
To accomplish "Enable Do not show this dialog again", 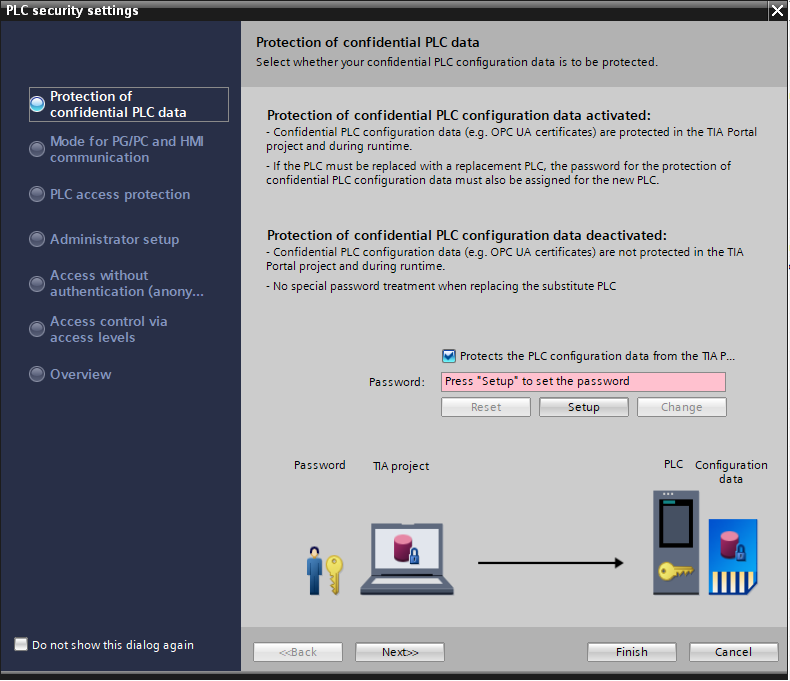I will pyautogui.click(x=21, y=645).
